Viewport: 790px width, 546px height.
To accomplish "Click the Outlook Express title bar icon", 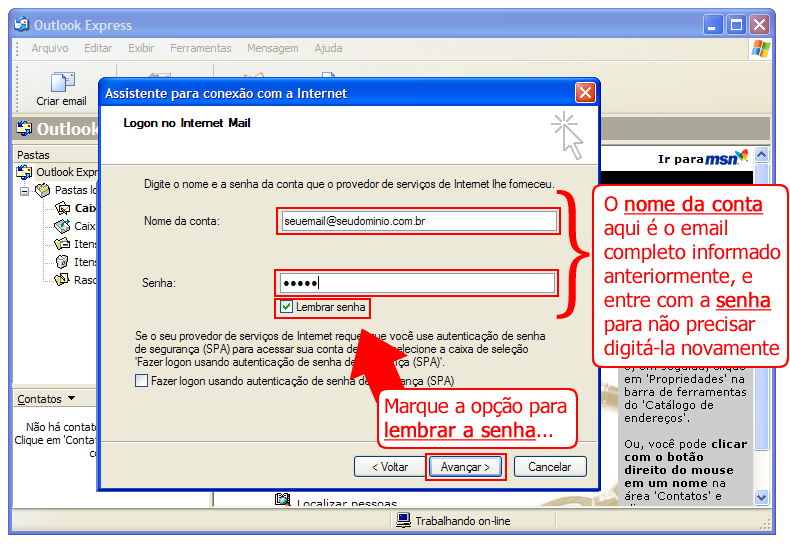I will click(x=21, y=25).
